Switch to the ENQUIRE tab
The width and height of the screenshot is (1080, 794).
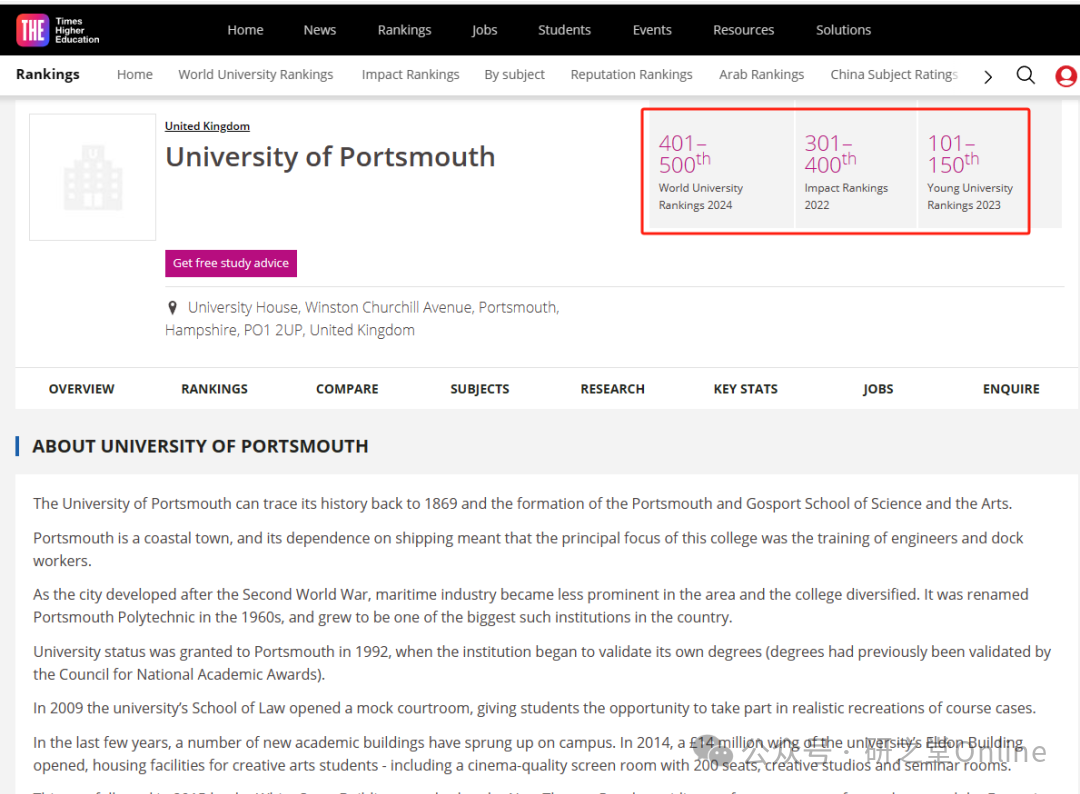click(1010, 389)
